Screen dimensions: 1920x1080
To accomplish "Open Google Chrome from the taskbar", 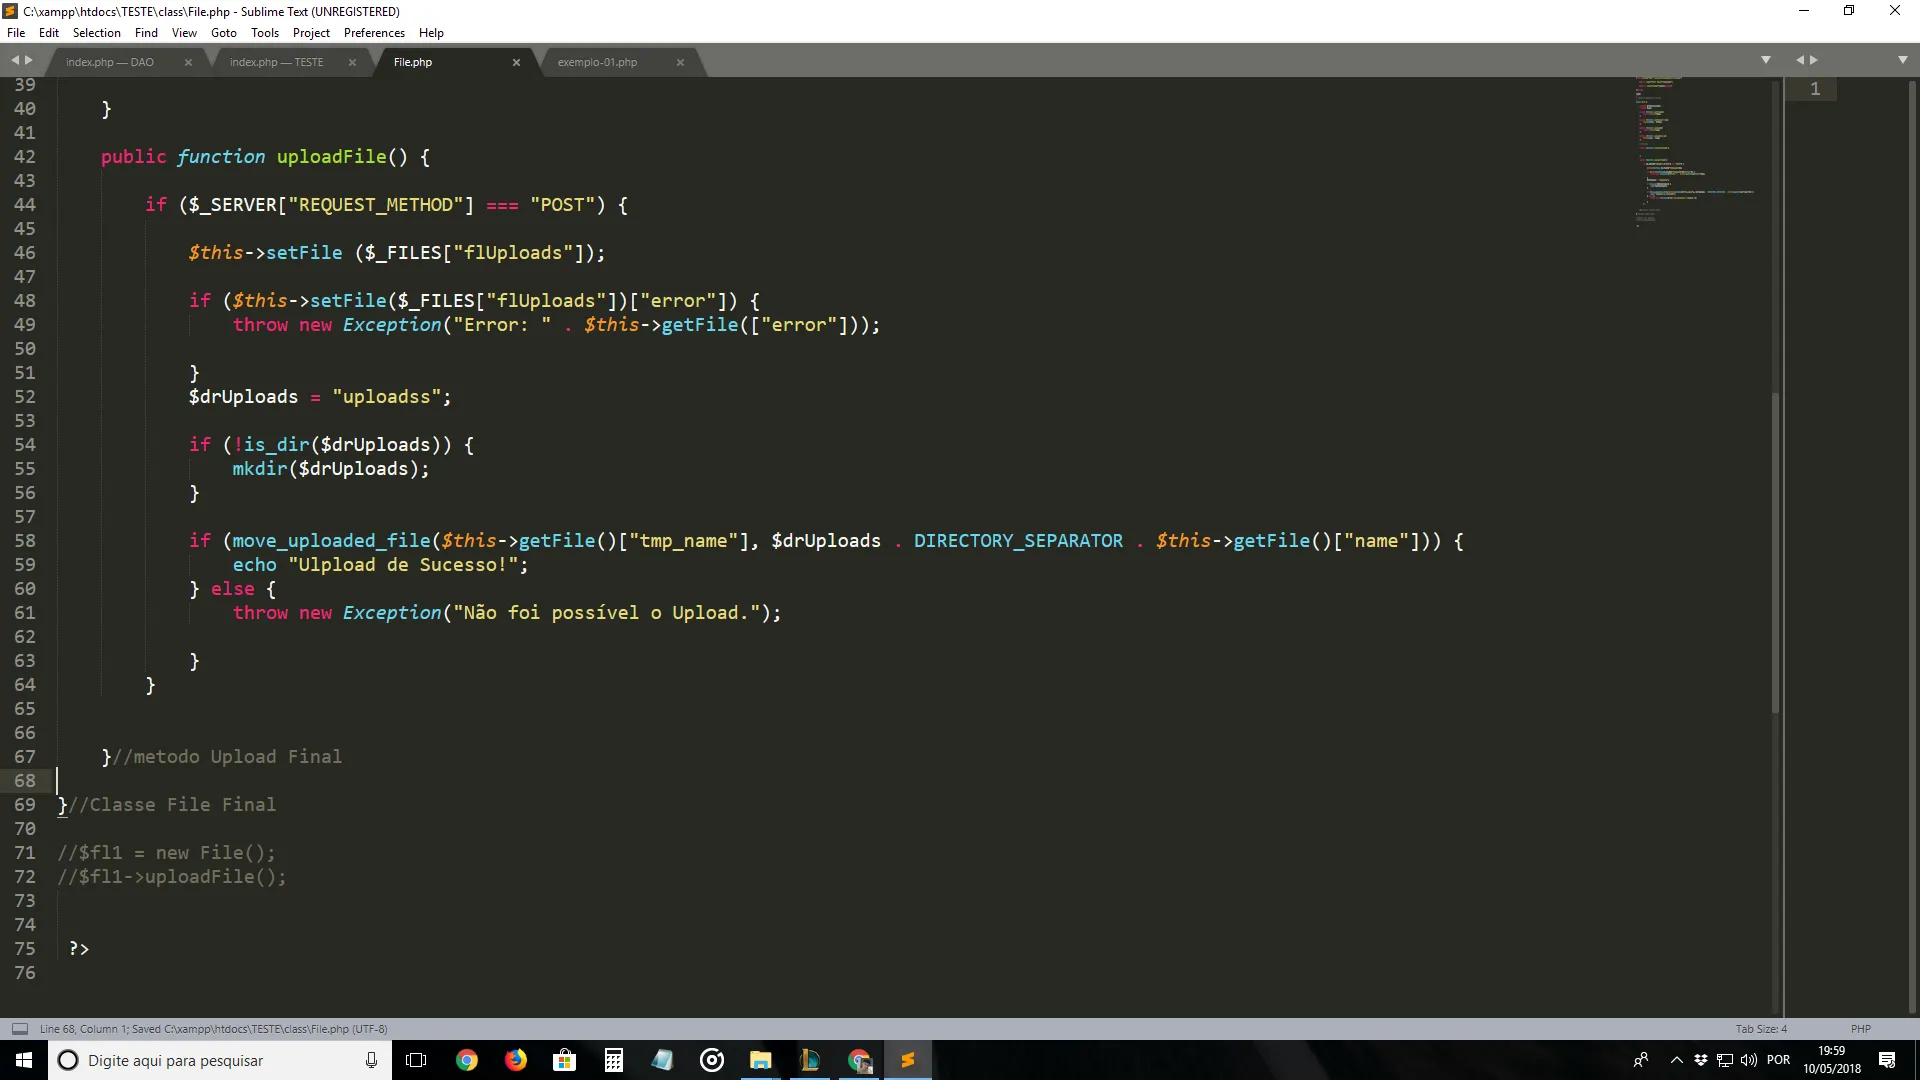I will [x=467, y=1060].
